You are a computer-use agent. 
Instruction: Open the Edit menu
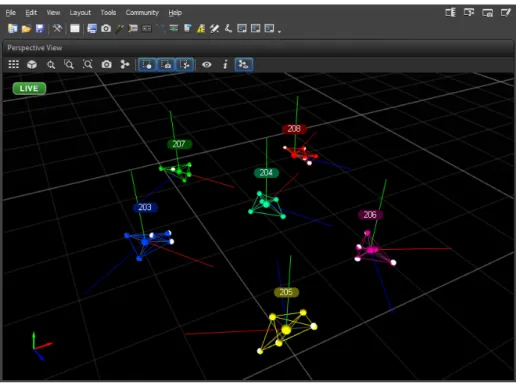click(x=31, y=13)
